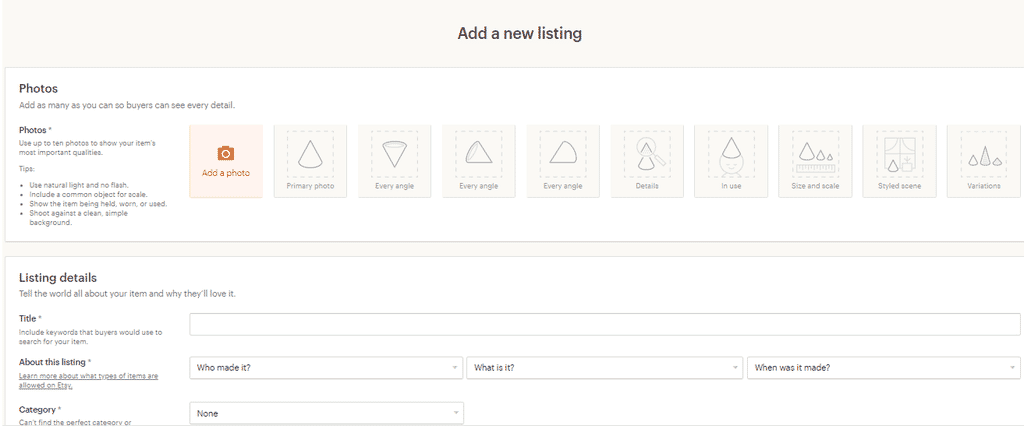Select the Size and scale photo slot

(x=816, y=161)
